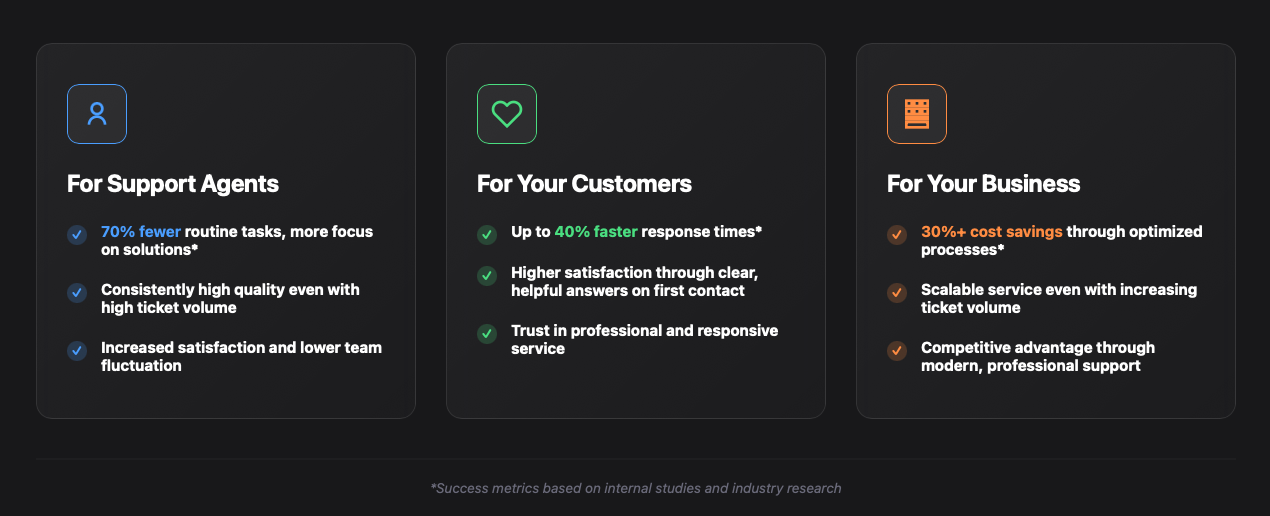Image resolution: width=1270 pixels, height=516 pixels.
Task: Click orange checkmark beside 'Competitive advantage'
Action: (897, 351)
